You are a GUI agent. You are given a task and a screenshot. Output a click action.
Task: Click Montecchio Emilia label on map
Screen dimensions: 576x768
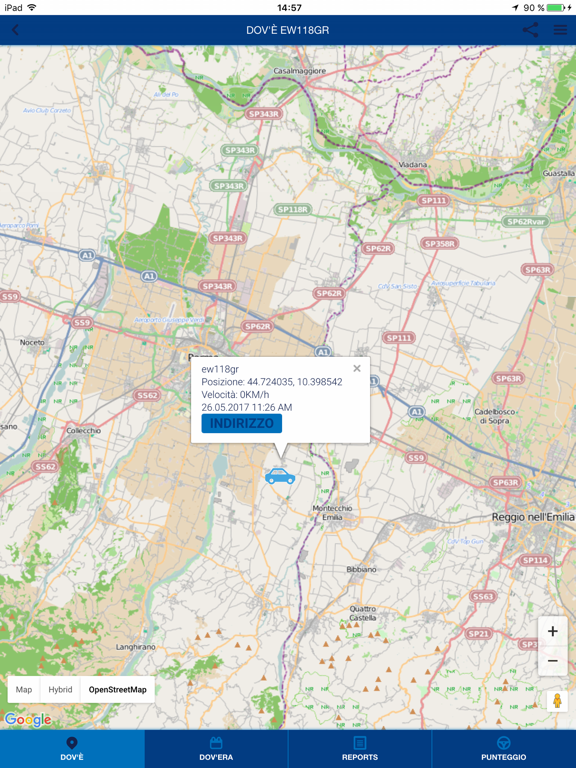(x=332, y=513)
